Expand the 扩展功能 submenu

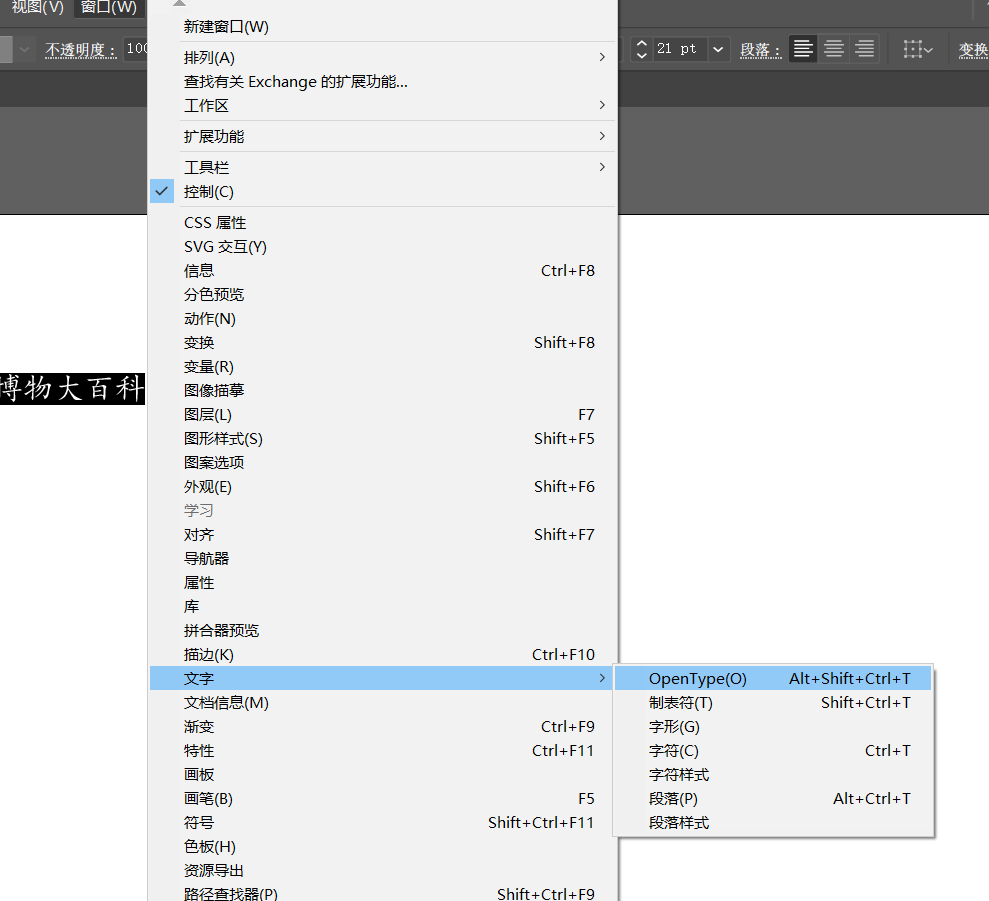382,136
